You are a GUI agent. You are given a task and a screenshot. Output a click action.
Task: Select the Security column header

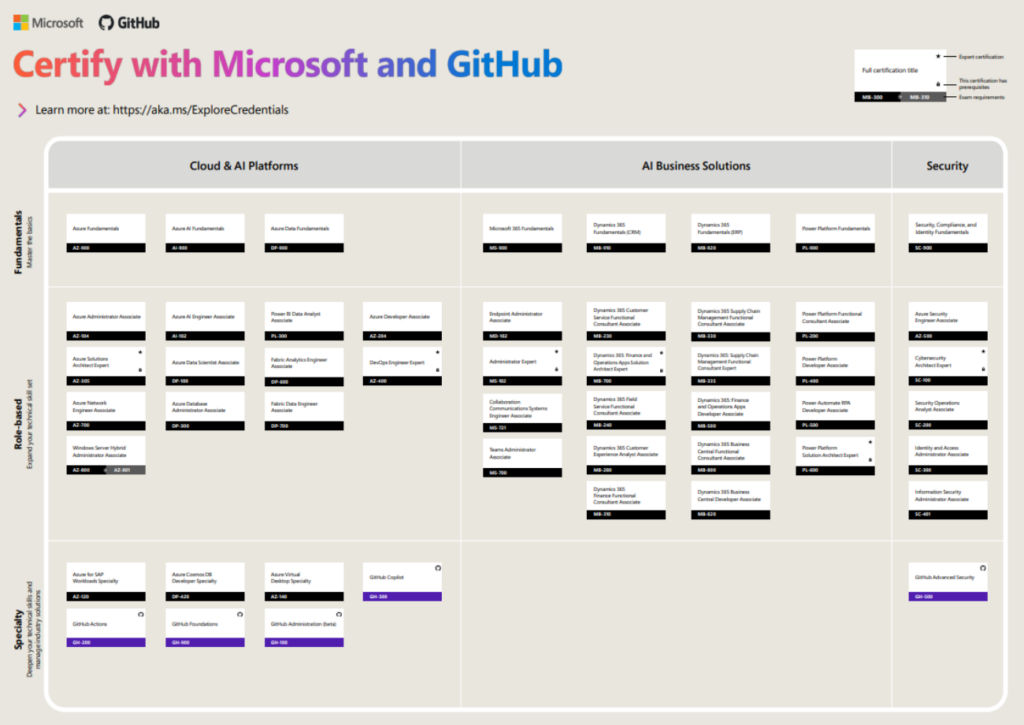(x=947, y=166)
